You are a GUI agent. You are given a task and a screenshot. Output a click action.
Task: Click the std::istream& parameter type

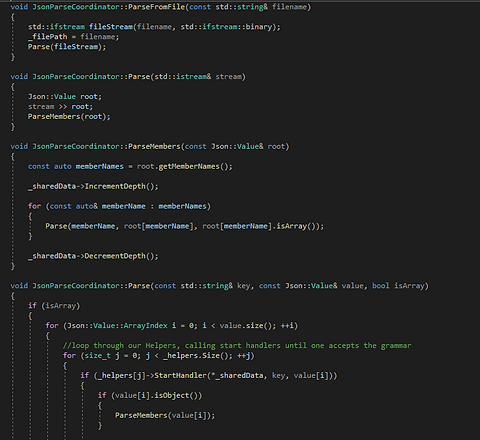click(183, 77)
